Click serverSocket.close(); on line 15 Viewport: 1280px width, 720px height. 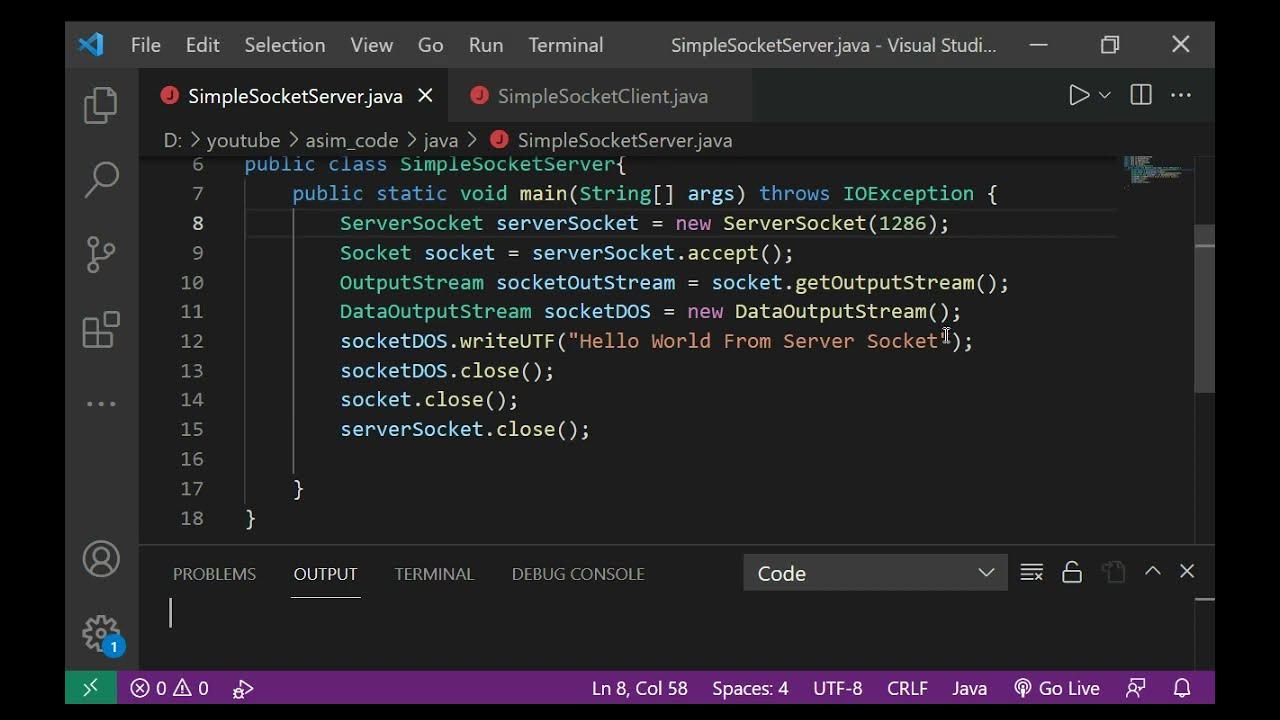pyautogui.click(x=465, y=429)
